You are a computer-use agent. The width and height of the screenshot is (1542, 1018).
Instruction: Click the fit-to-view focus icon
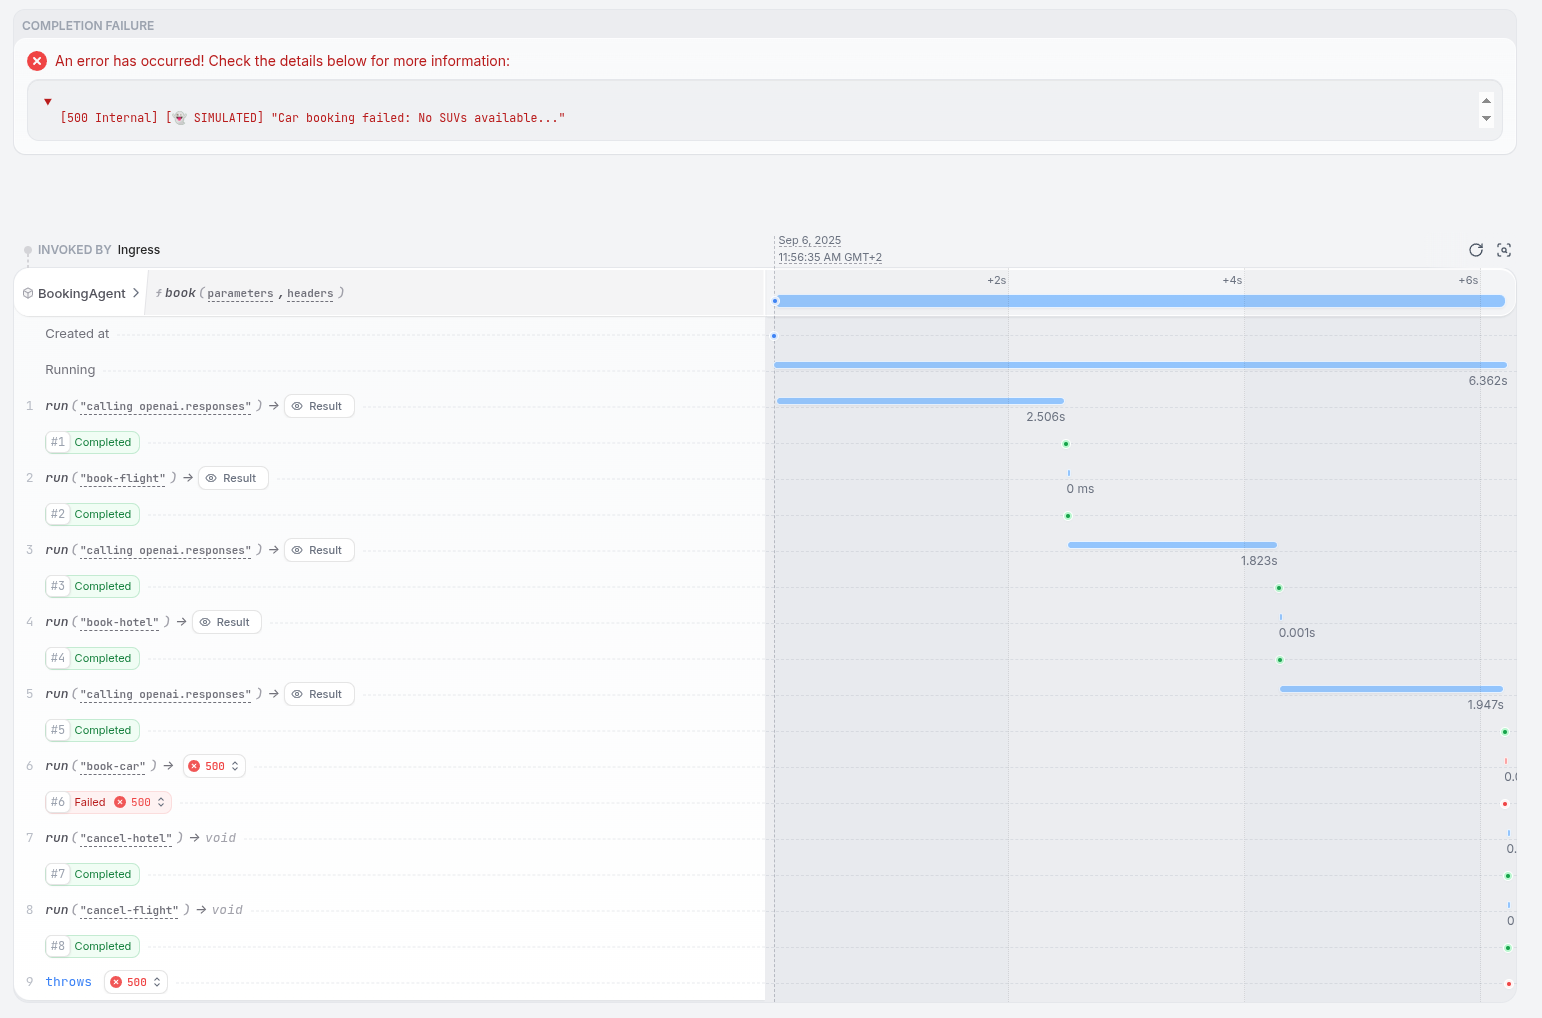tap(1504, 250)
